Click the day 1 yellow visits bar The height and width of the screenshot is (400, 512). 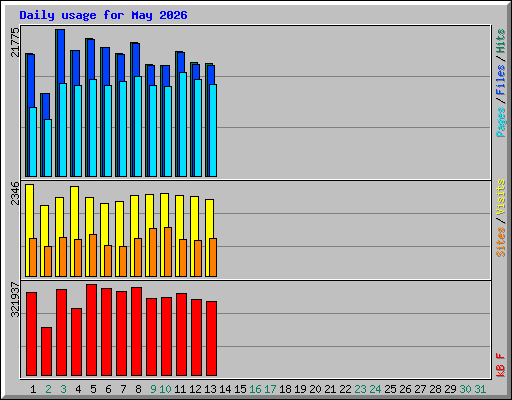(x=29, y=211)
